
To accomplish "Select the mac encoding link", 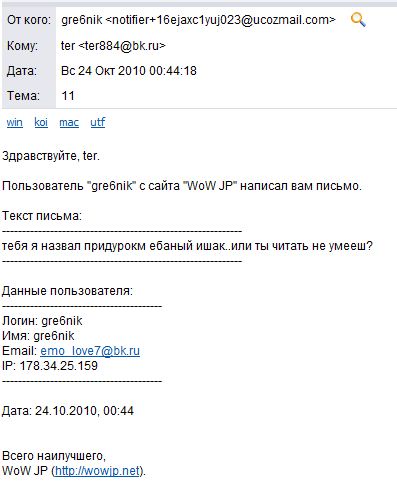I will 69,123.
